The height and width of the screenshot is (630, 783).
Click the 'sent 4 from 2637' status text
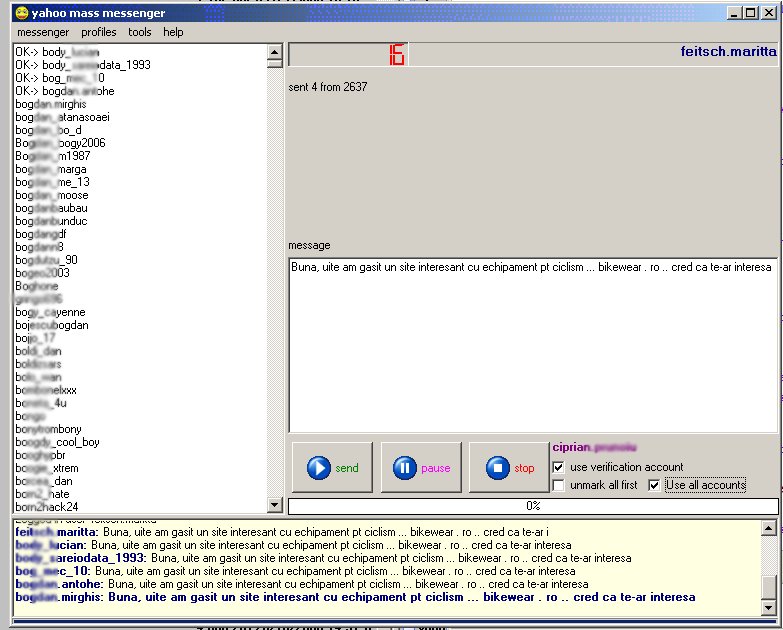[x=328, y=87]
